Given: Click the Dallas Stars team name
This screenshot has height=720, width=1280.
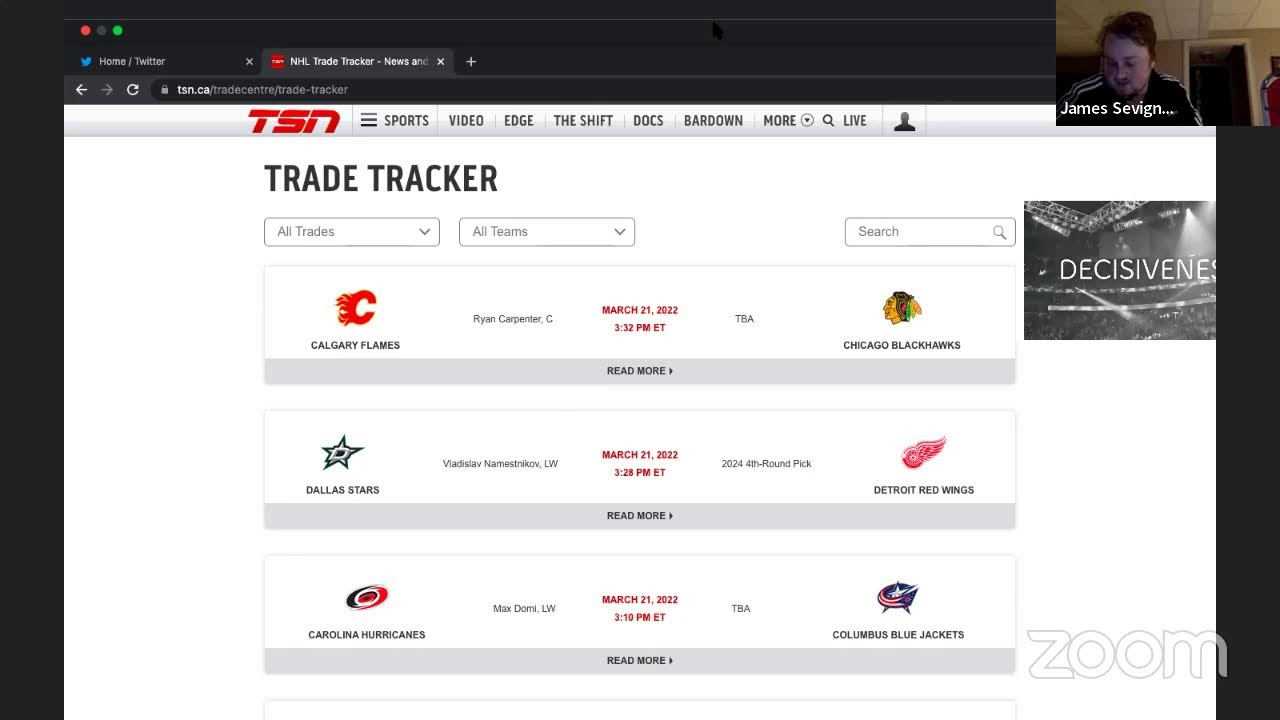Looking at the screenshot, I should (x=342, y=490).
